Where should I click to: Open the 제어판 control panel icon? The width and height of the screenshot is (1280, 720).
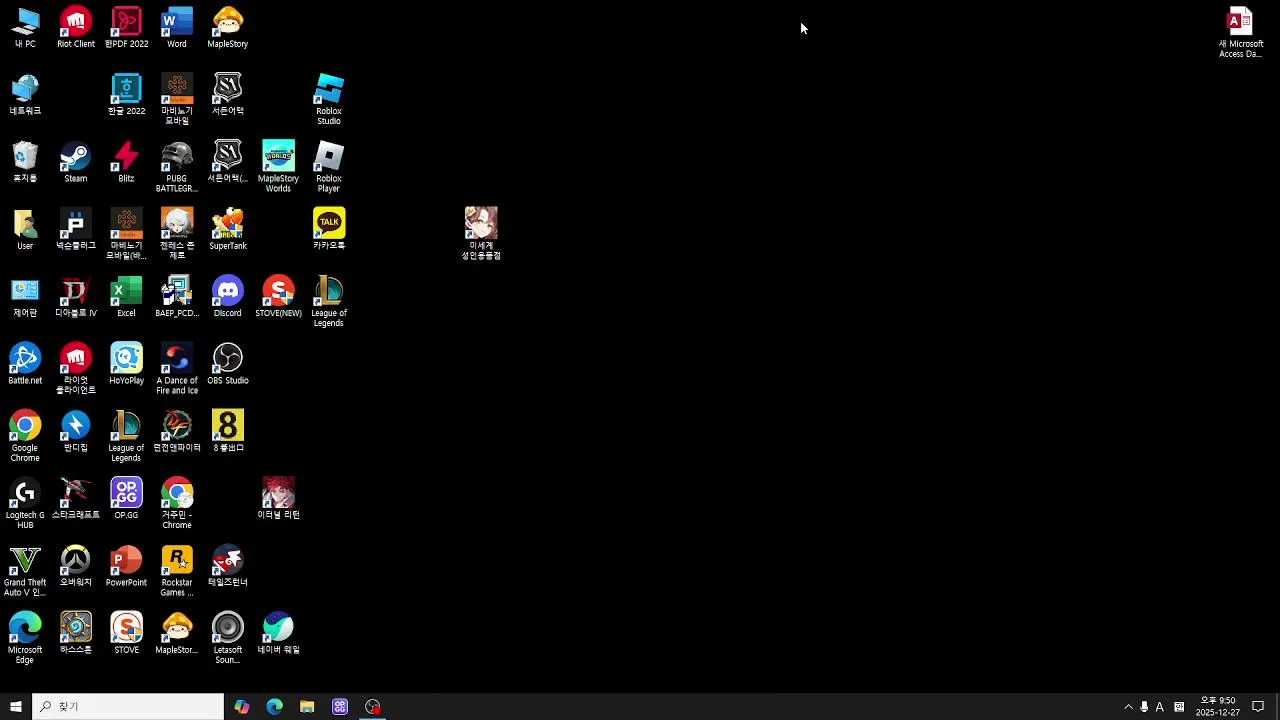point(25,297)
